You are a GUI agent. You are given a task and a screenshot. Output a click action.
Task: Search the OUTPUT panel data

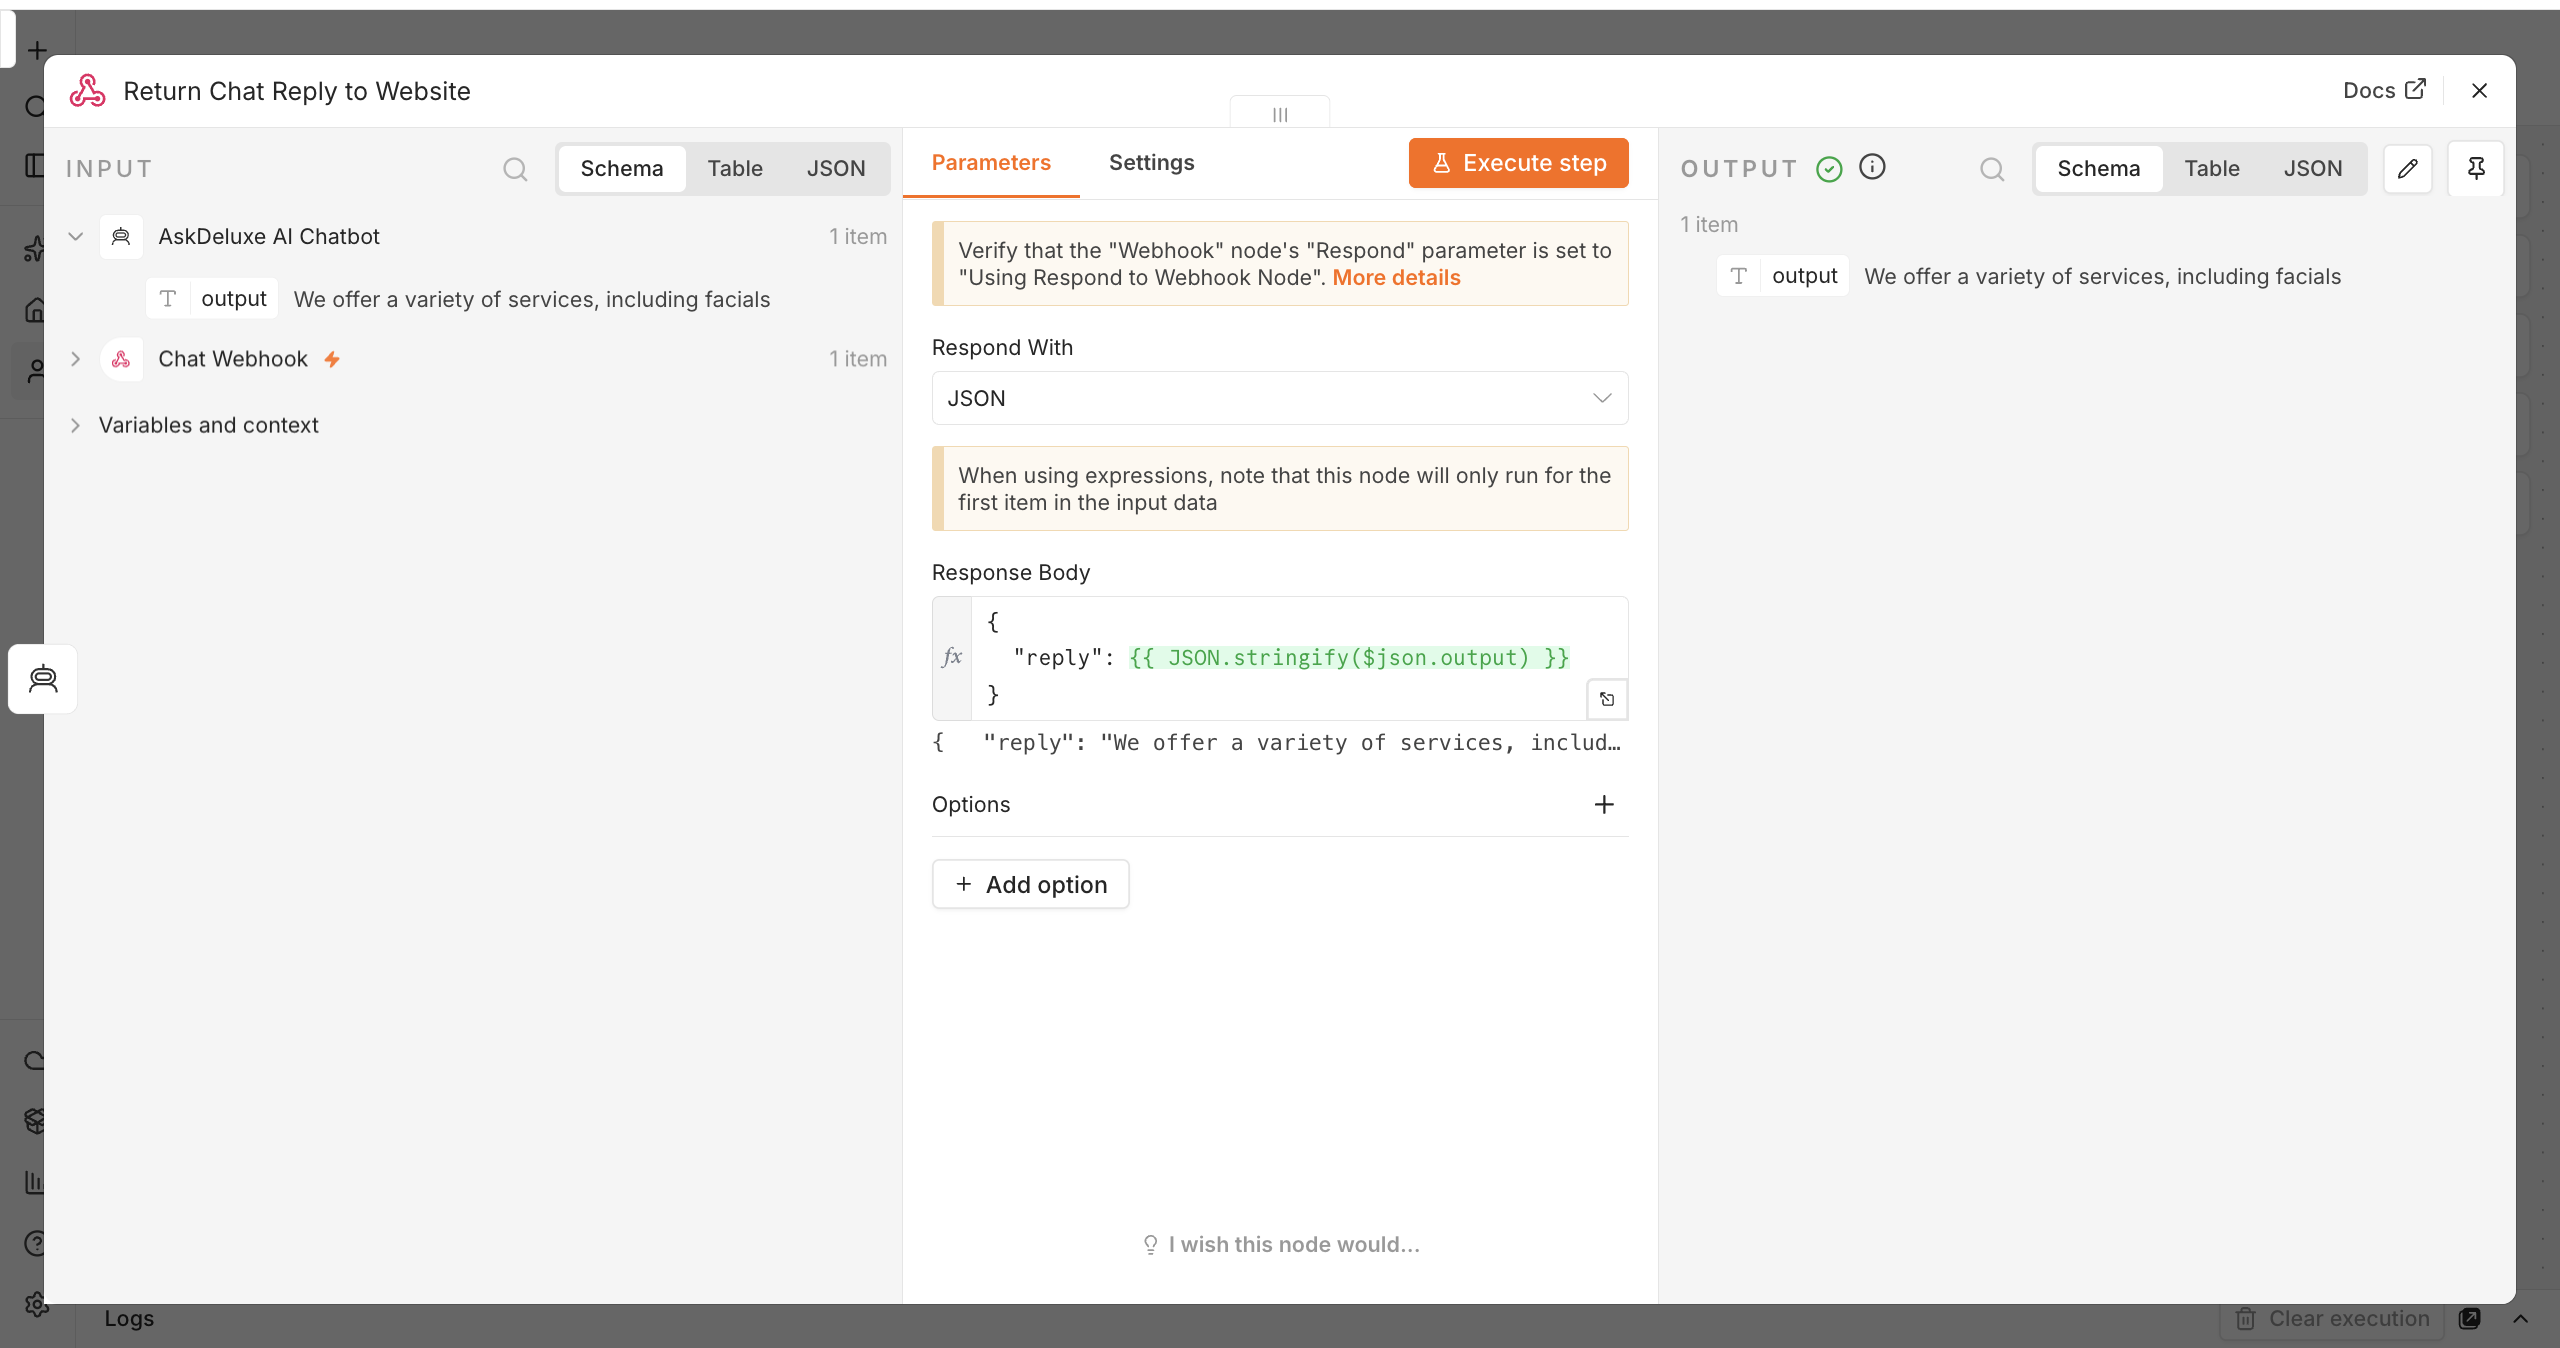click(1992, 169)
